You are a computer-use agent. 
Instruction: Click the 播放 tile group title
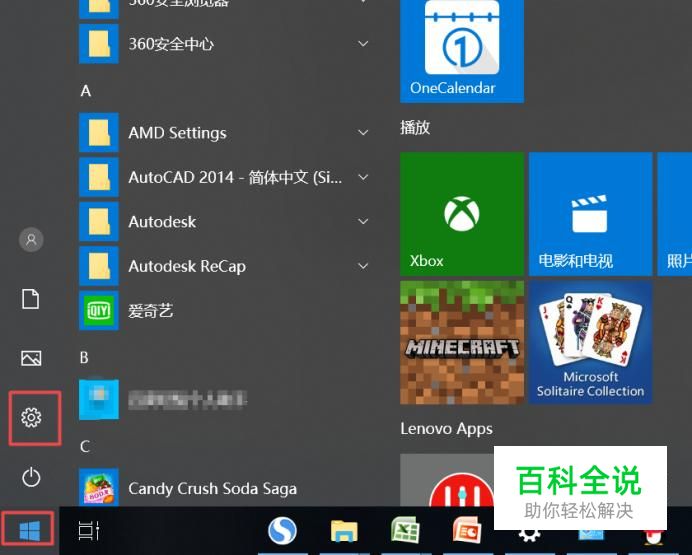(415, 128)
